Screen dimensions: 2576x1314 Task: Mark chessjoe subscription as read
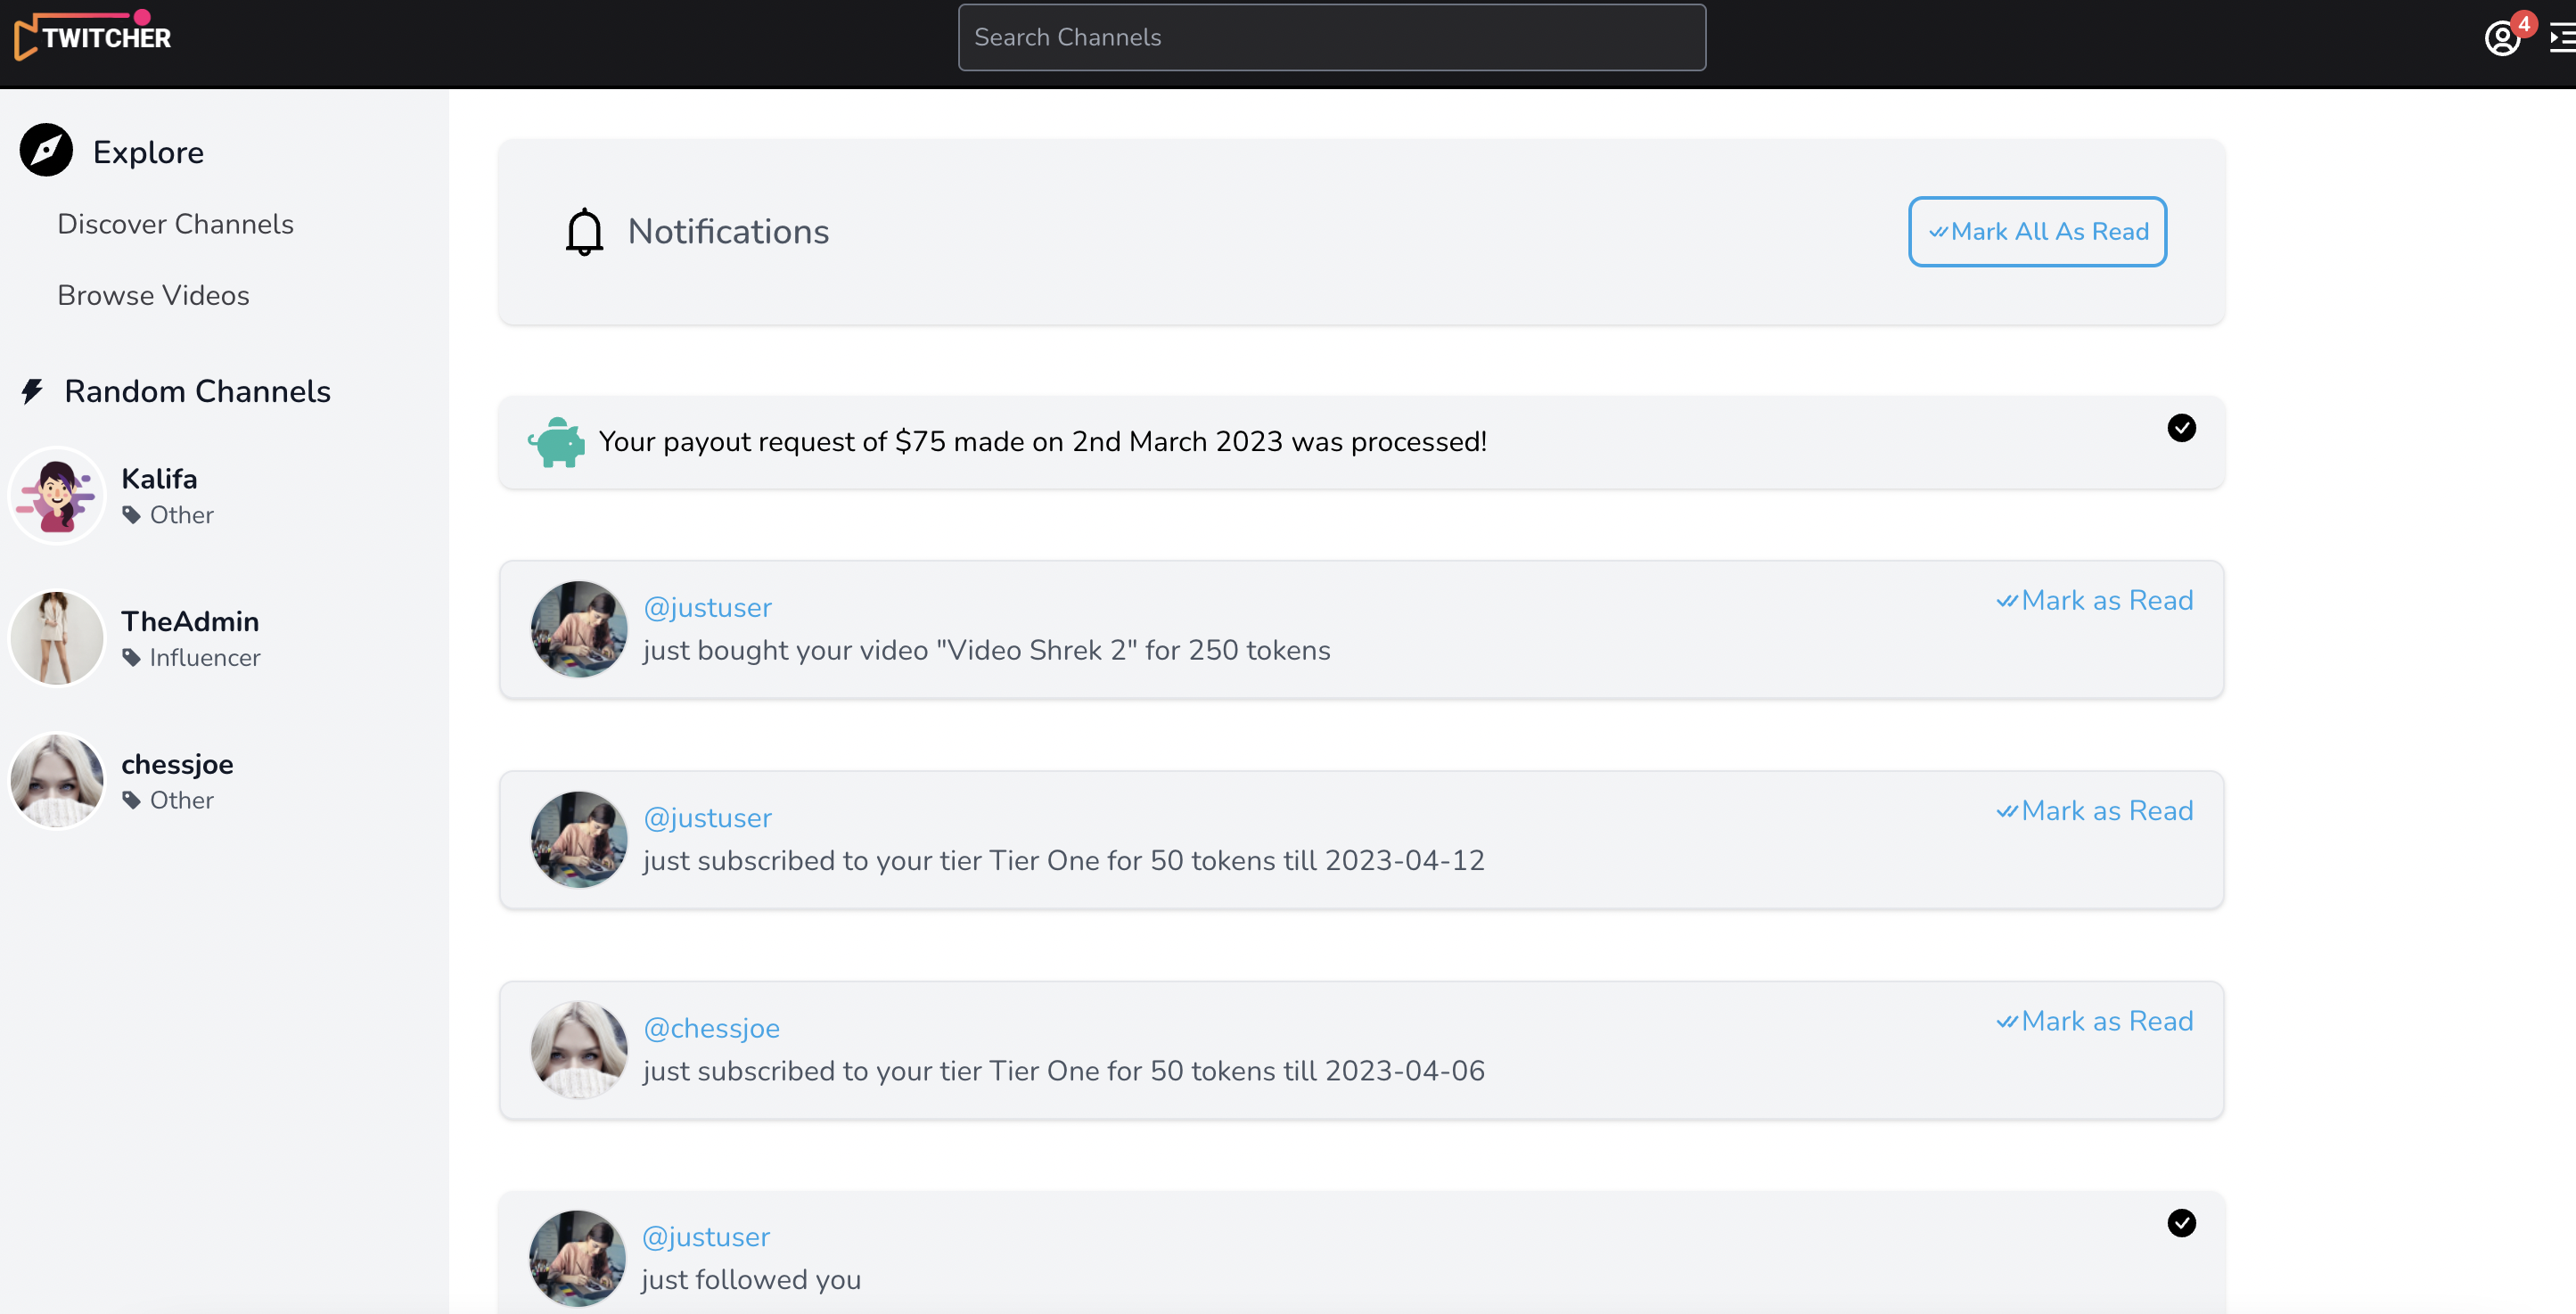2094,1021
